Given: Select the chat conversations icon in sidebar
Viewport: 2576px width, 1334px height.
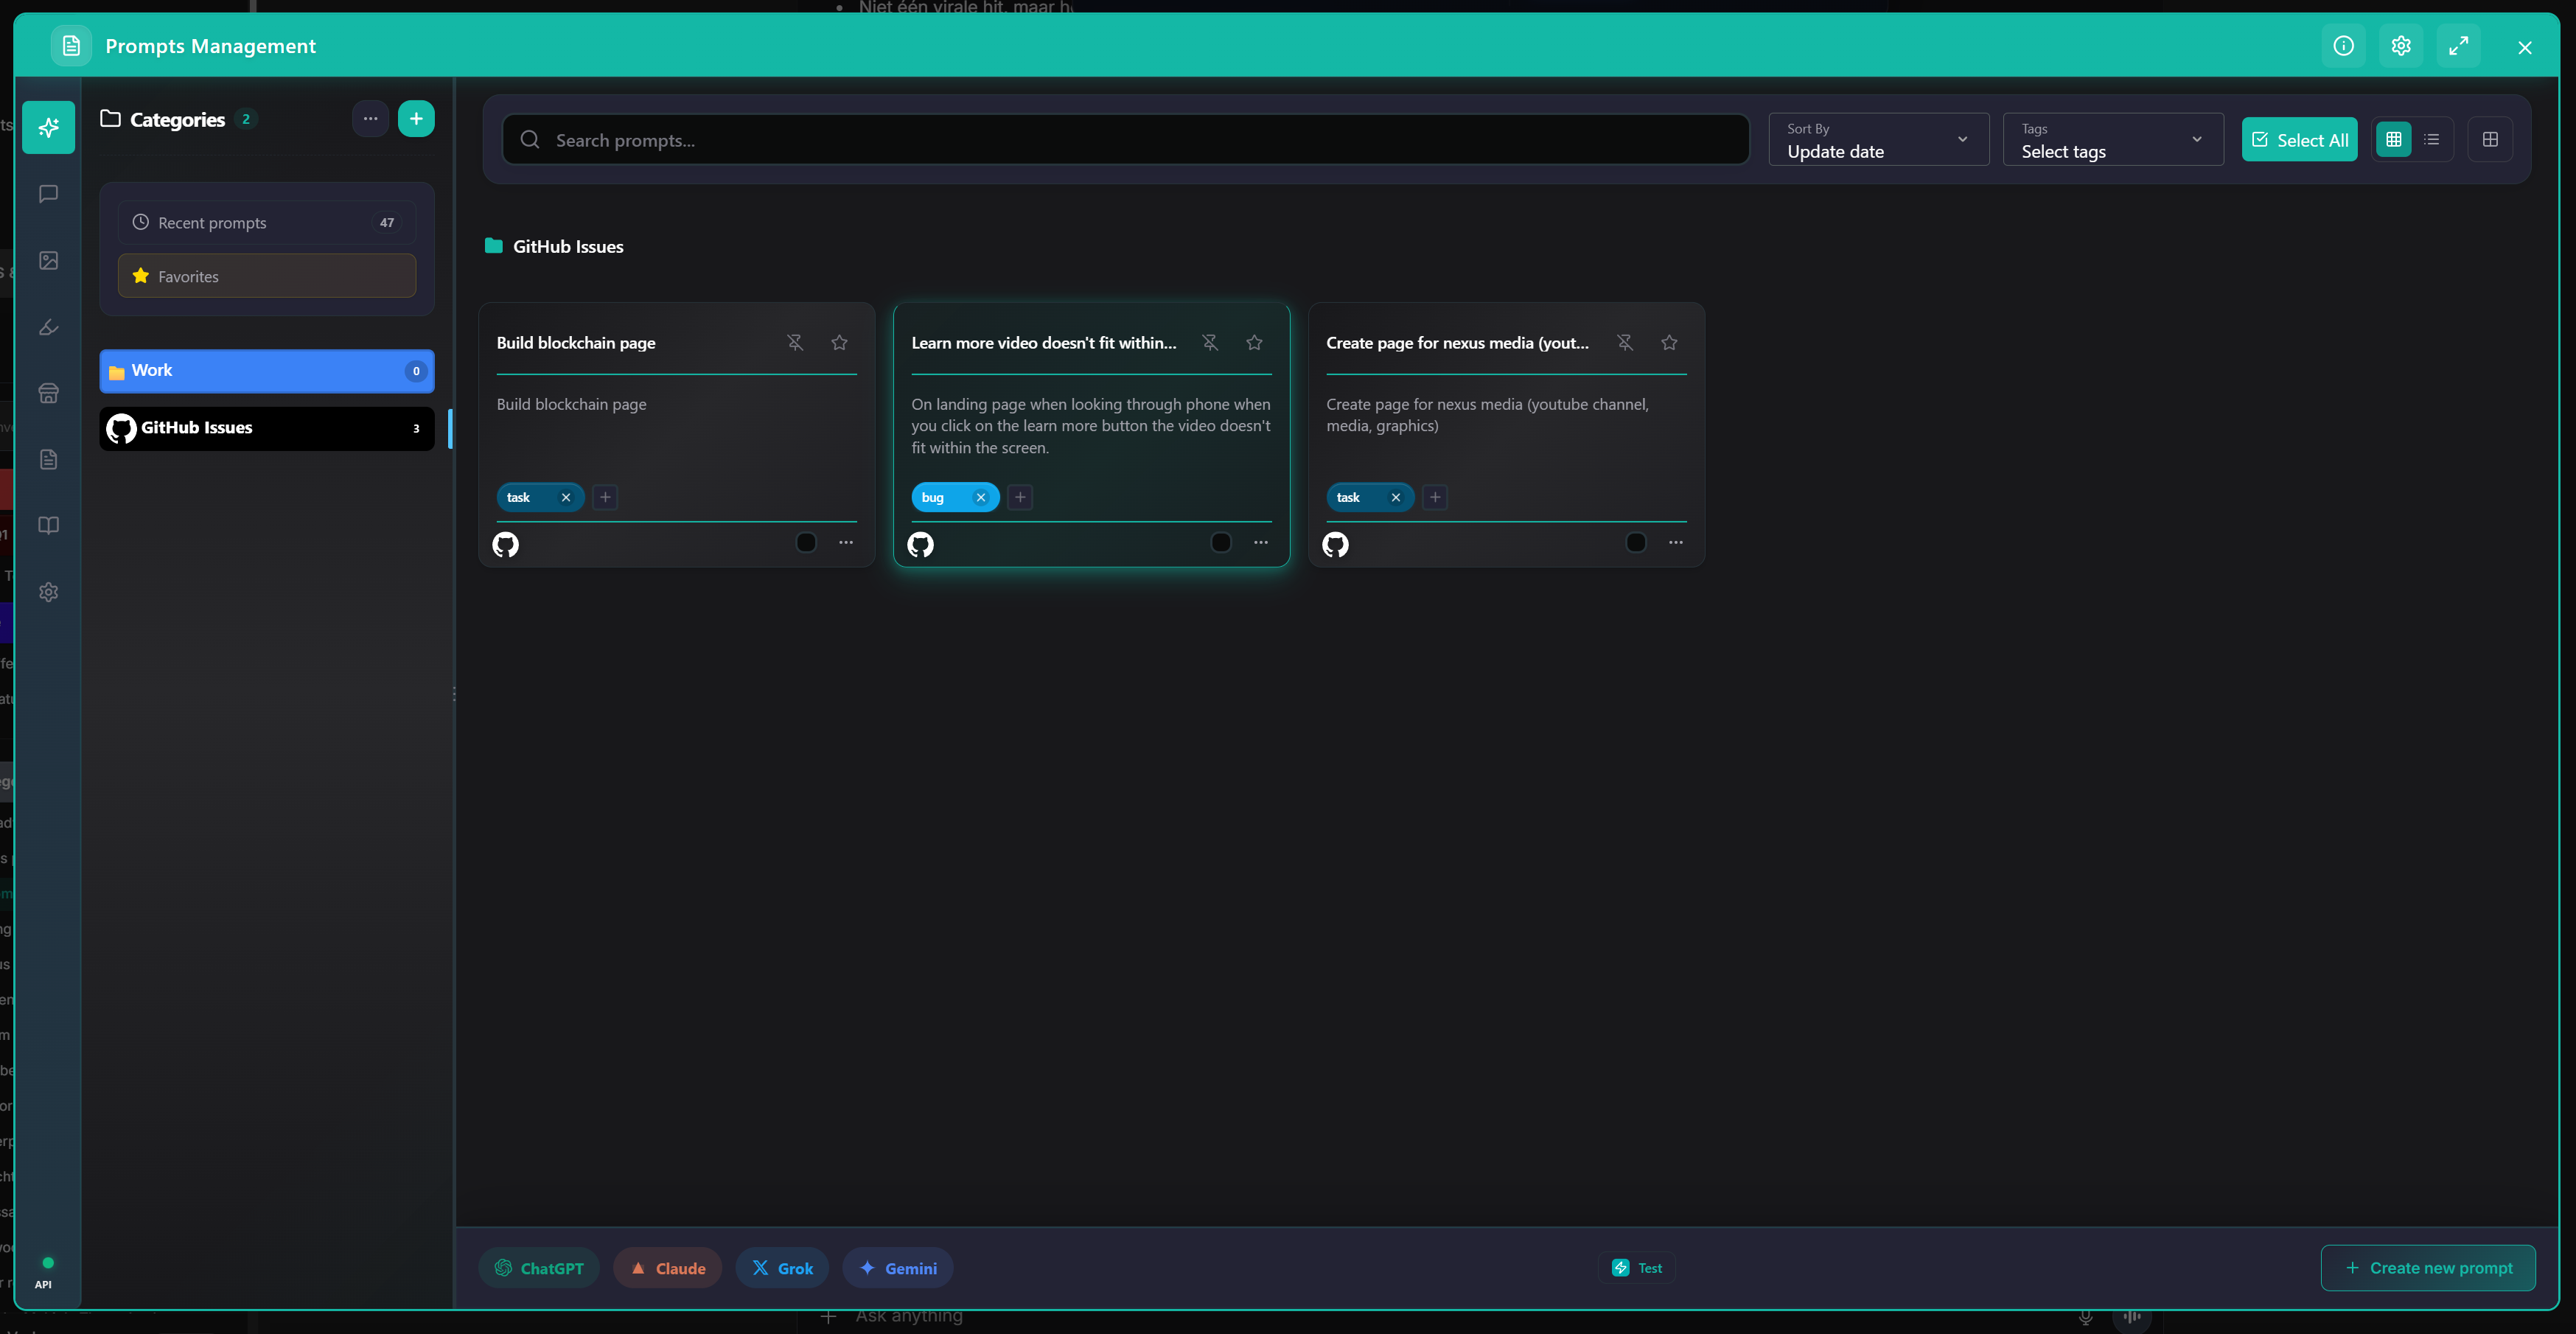Looking at the screenshot, I should pyautogui.click(x=48, y=194).
